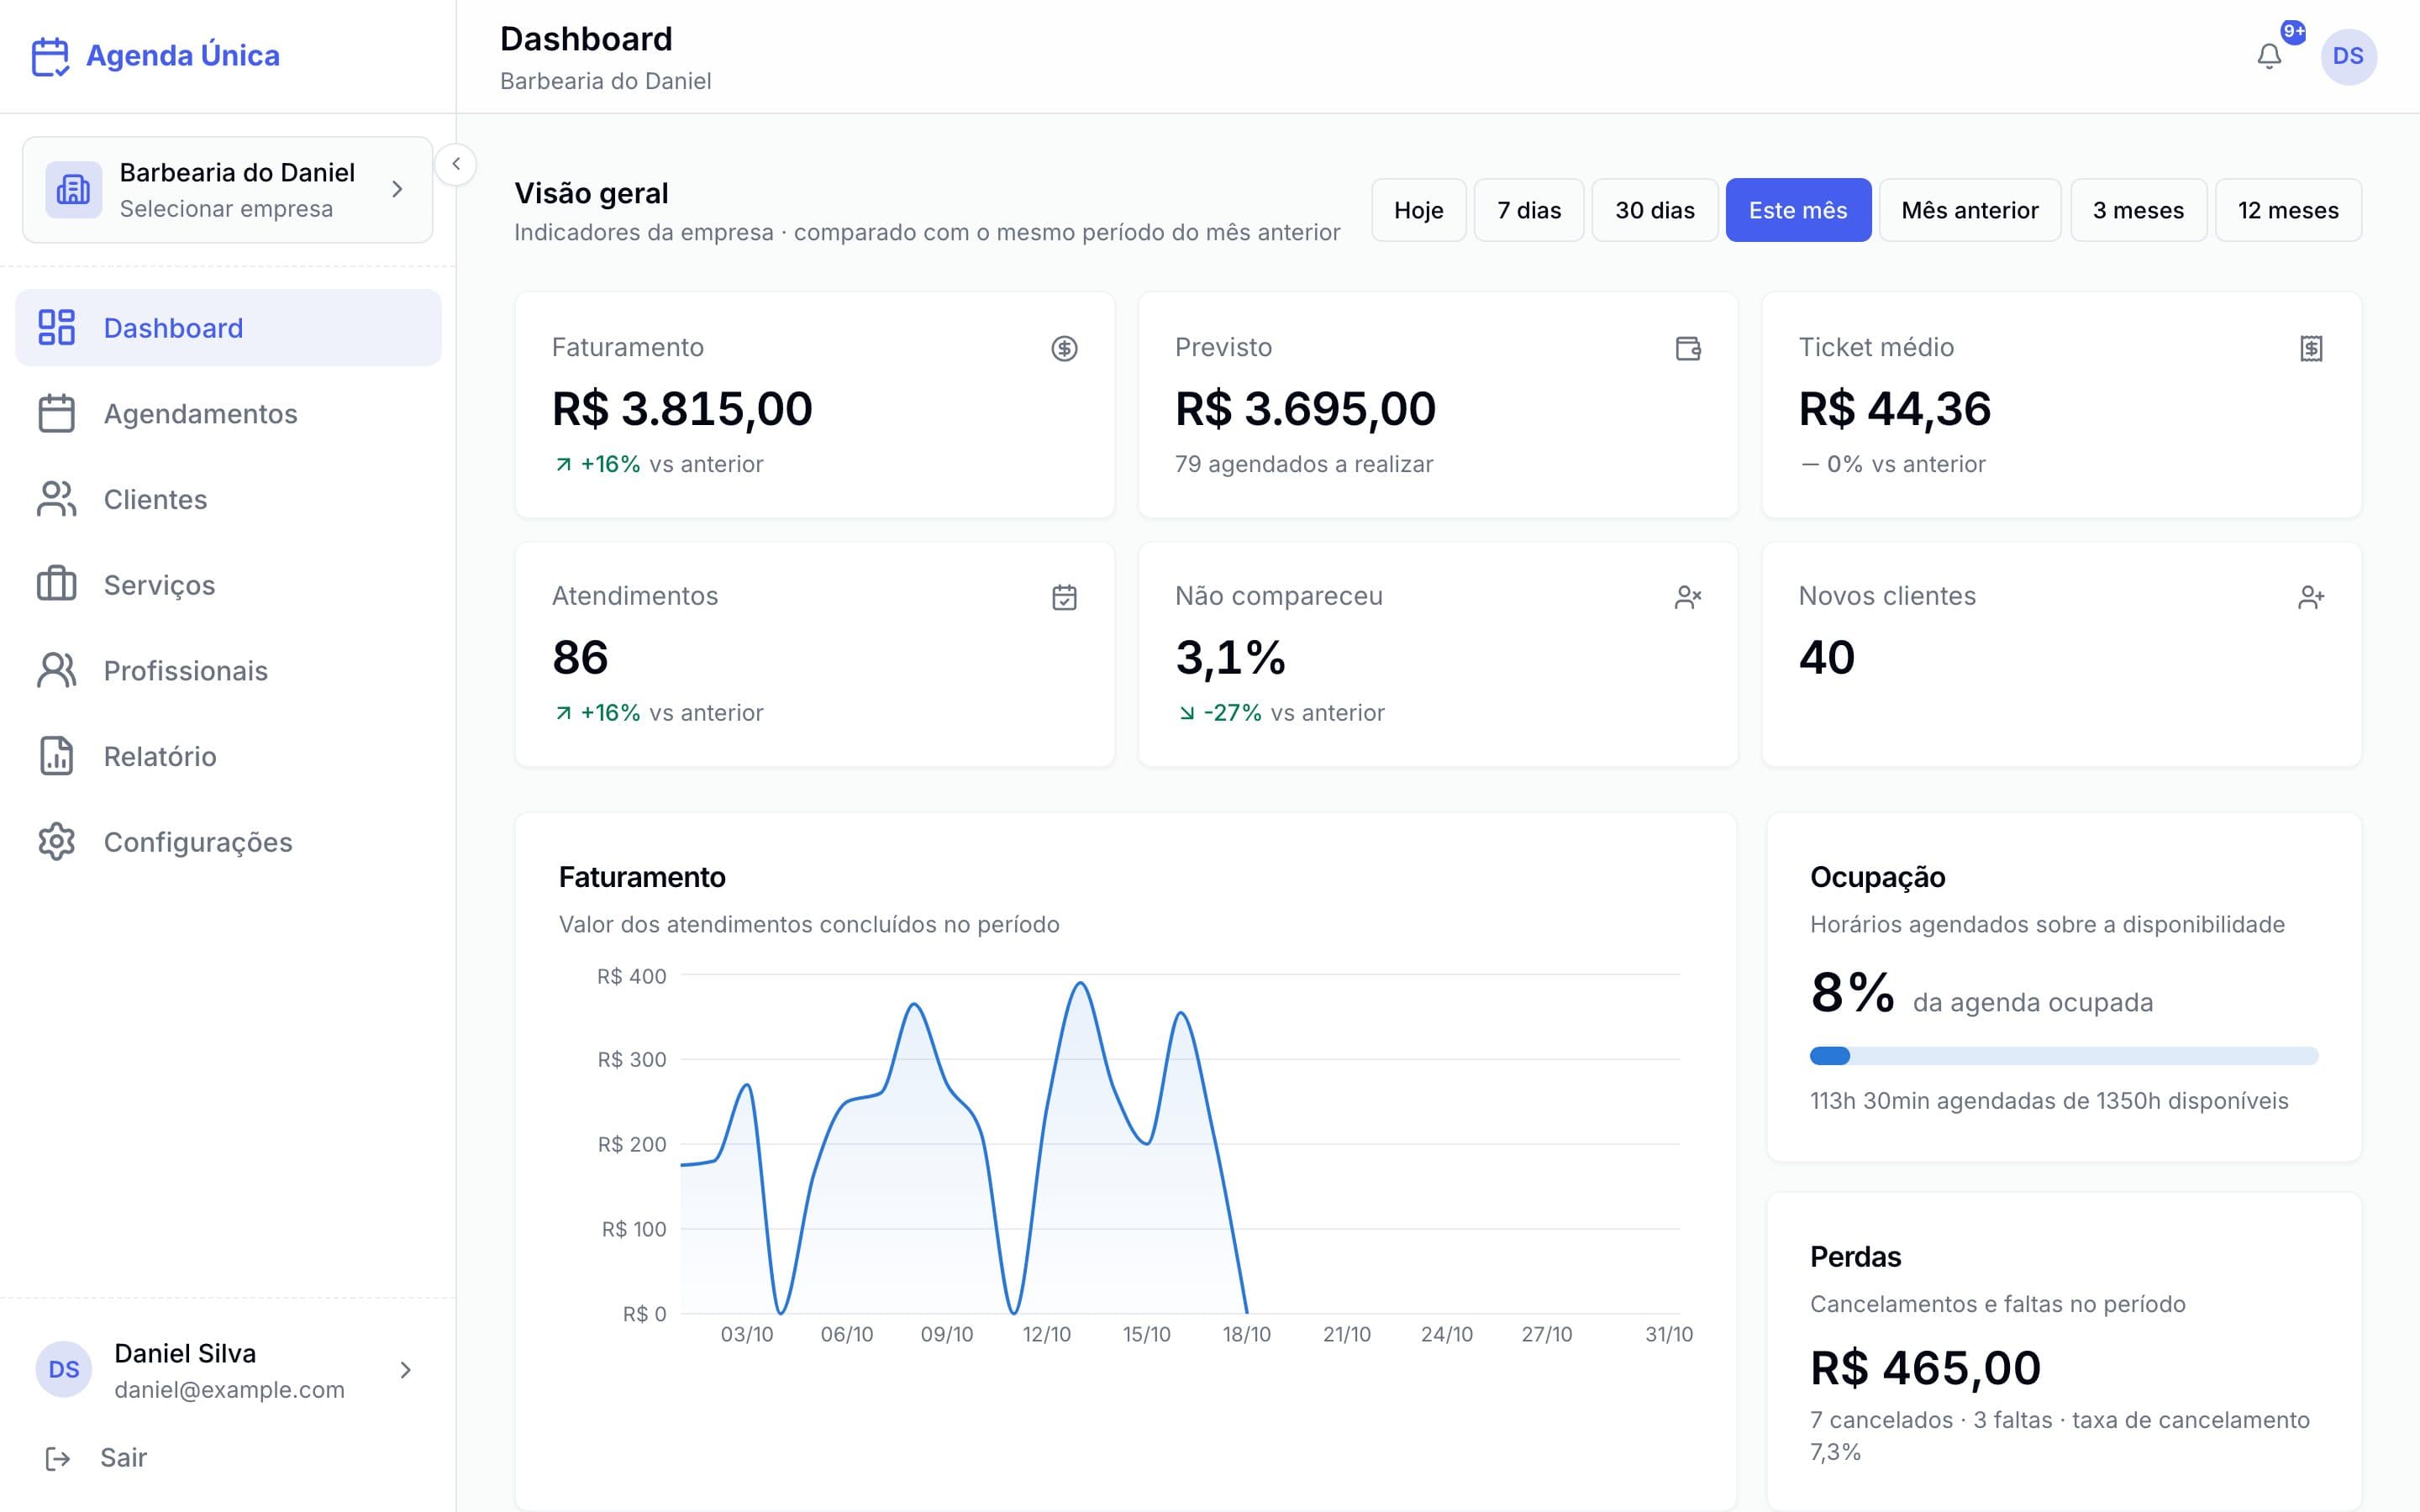
Task: Click Barbearia do Daniel company name in selector
Action: coord(237,172)
